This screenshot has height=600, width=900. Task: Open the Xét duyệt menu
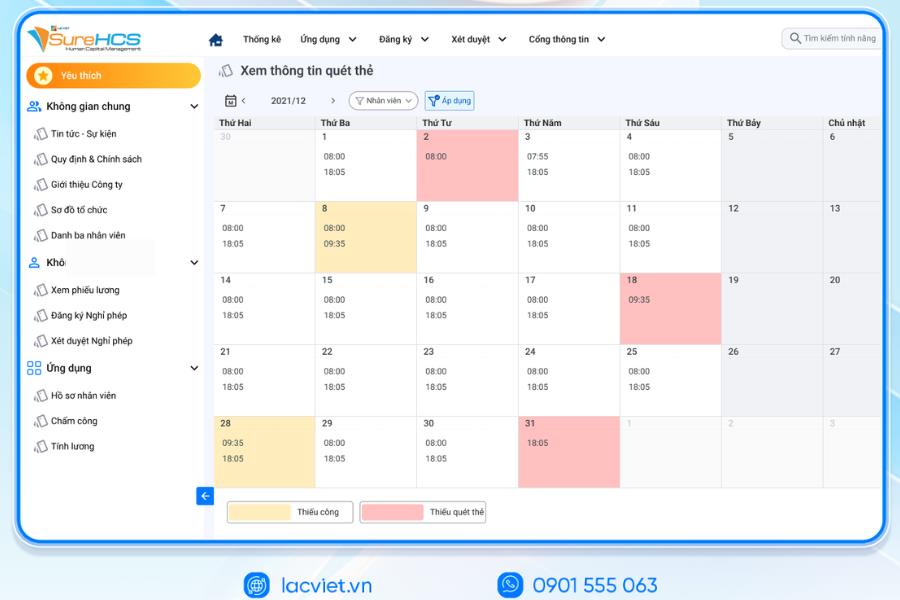(x=478, y=39)
